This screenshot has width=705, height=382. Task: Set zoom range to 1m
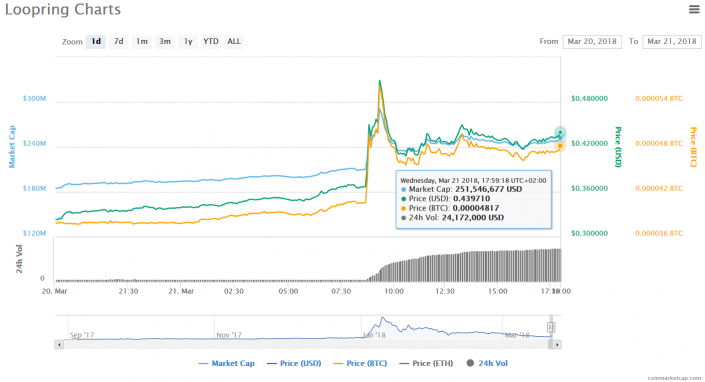click(x=142, y=41)
